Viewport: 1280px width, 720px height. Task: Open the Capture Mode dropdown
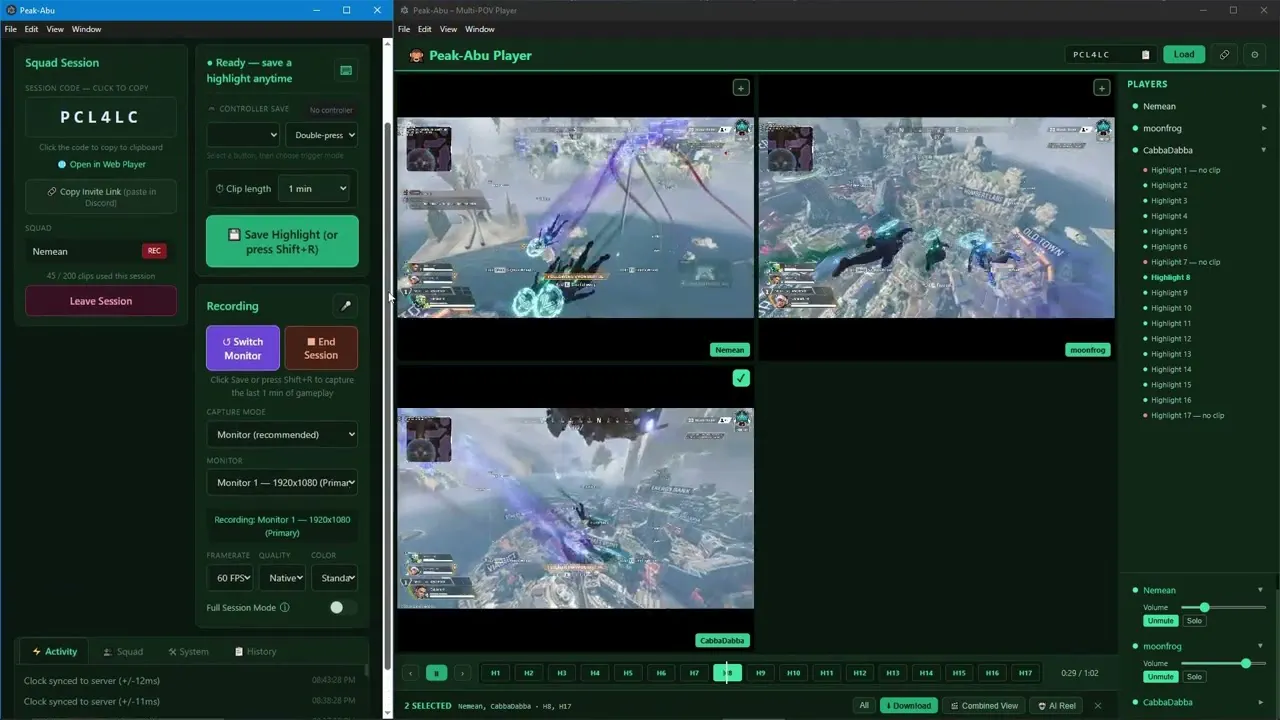(282, 435)
